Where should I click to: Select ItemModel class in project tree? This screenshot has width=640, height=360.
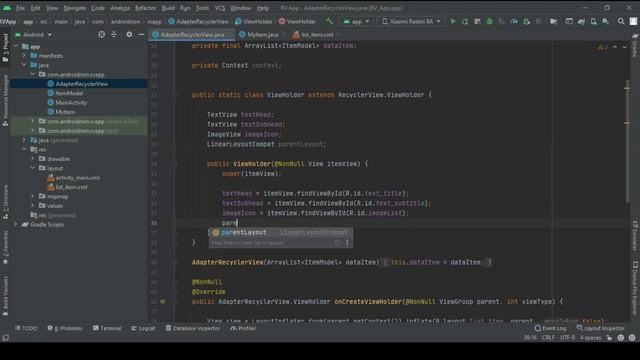[x=69, y=93]
